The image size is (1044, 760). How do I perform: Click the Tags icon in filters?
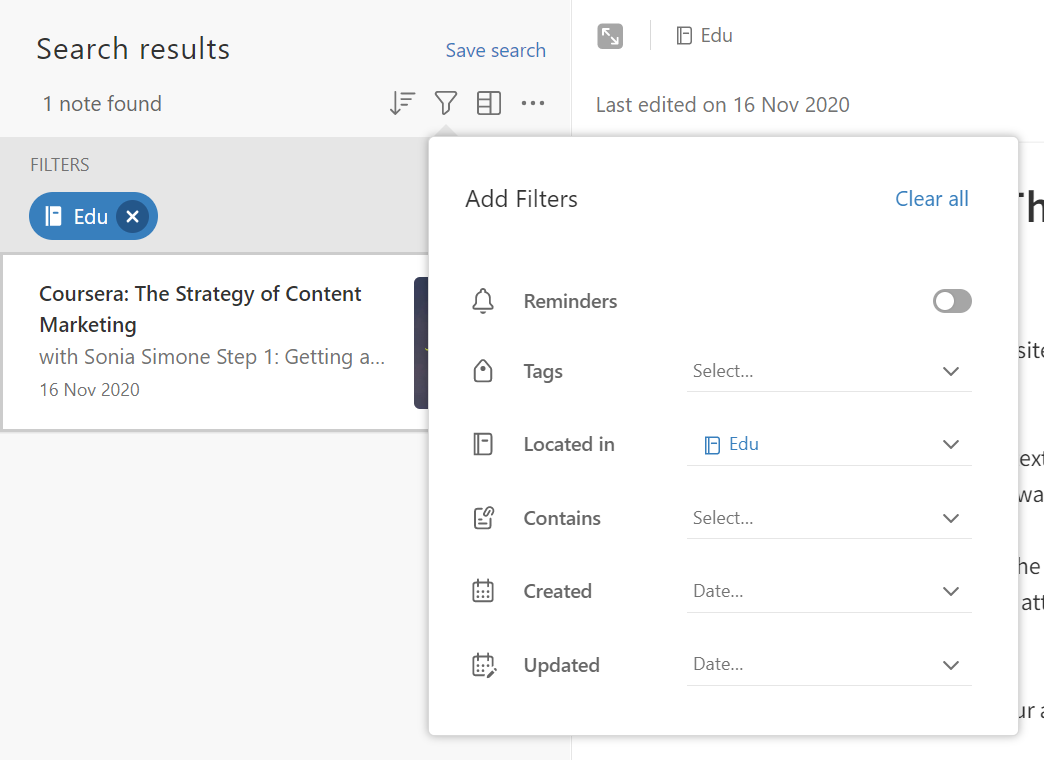(x=483, y=372)
